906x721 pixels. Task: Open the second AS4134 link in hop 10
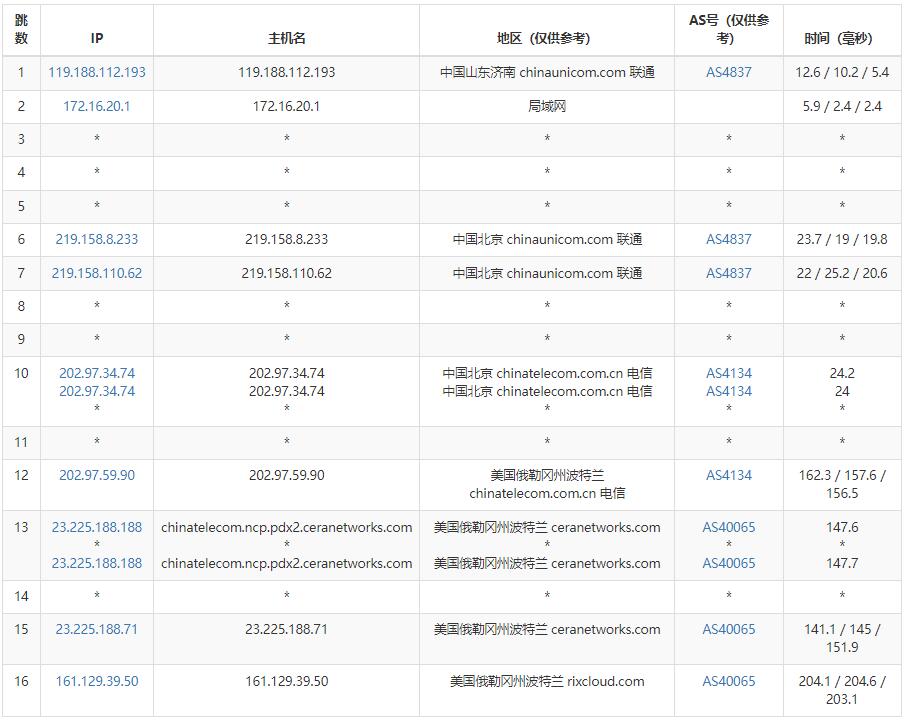729,391
